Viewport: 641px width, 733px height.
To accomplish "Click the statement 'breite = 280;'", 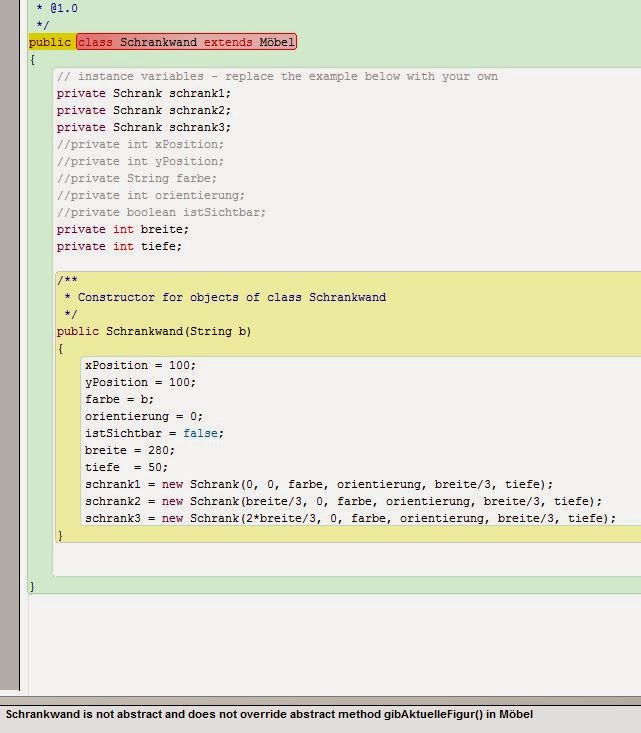I will tap(130, 450).
